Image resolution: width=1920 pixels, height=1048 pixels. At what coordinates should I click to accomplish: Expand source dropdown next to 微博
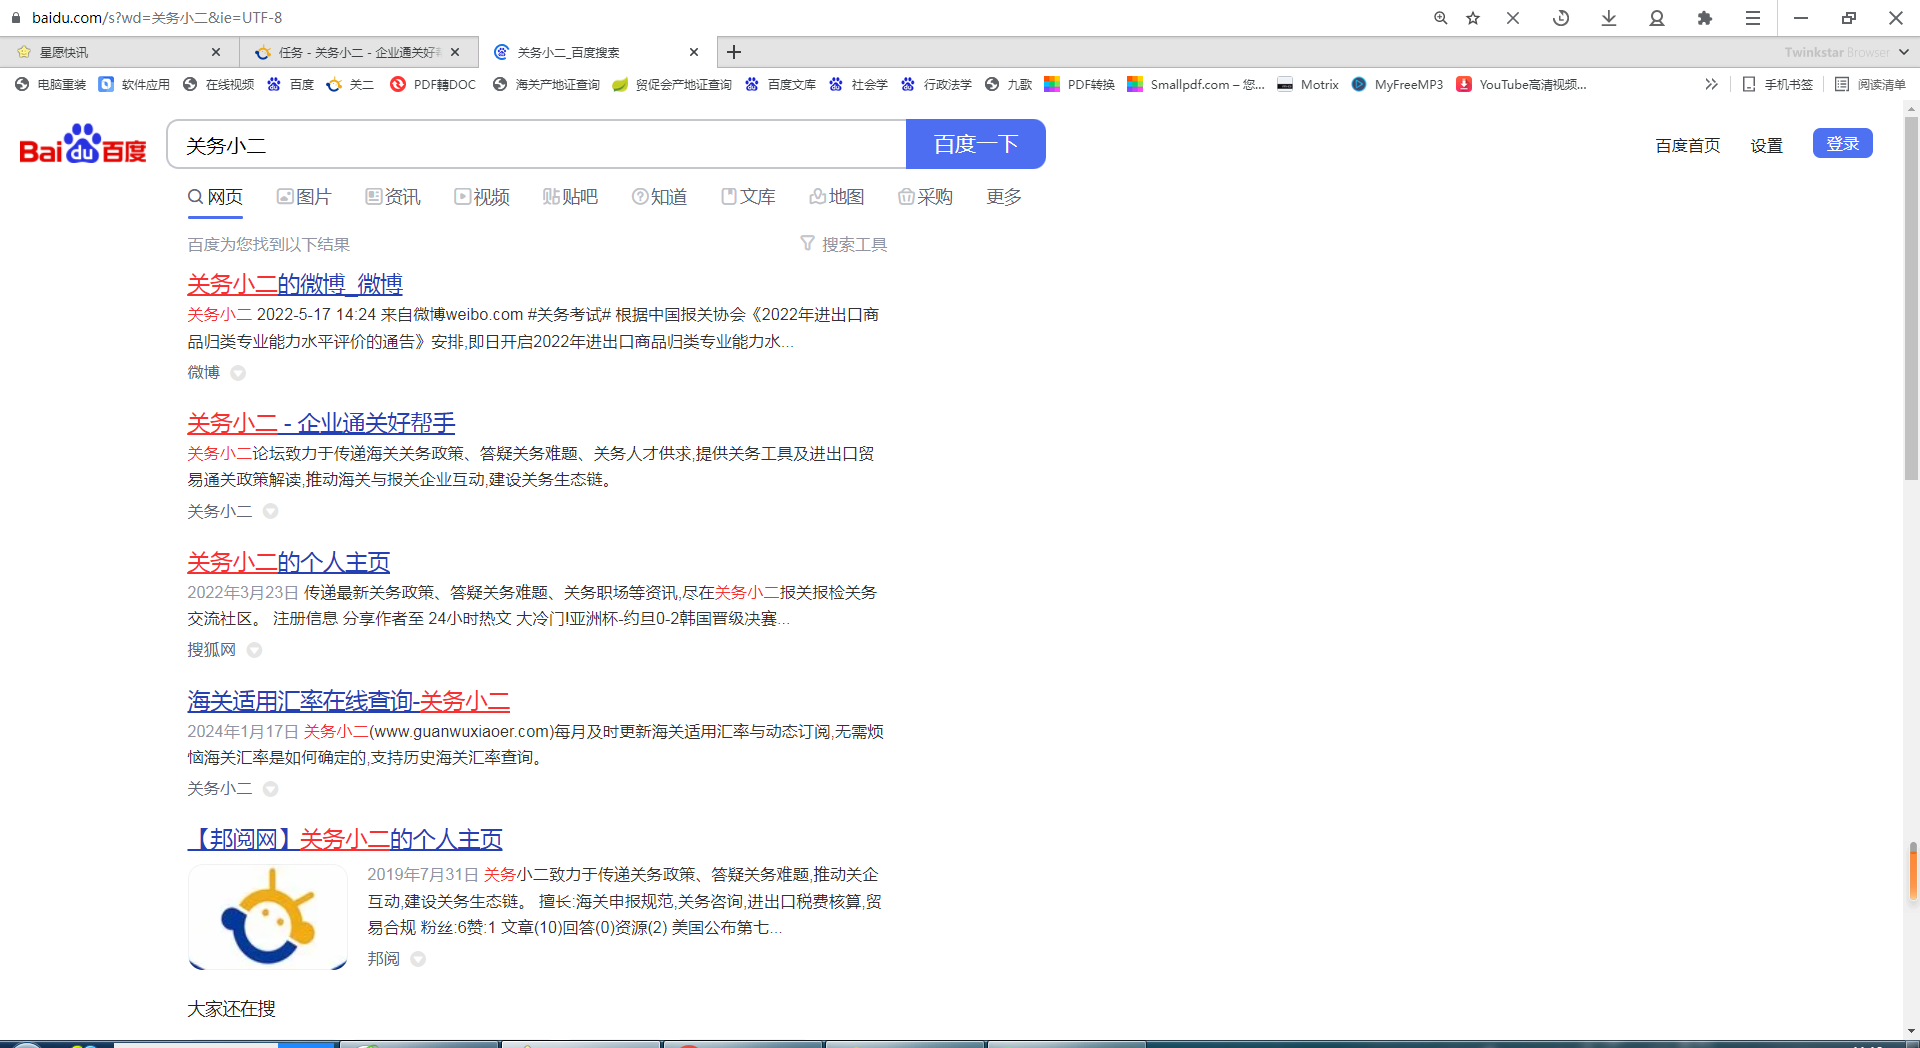coord(238,373)
